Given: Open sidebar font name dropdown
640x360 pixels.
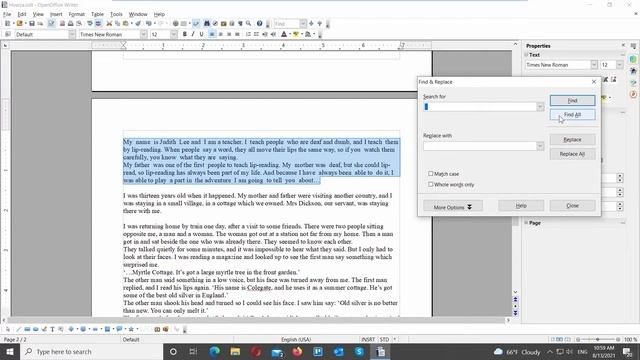Looking at the screenshot, I should (594, 64).
